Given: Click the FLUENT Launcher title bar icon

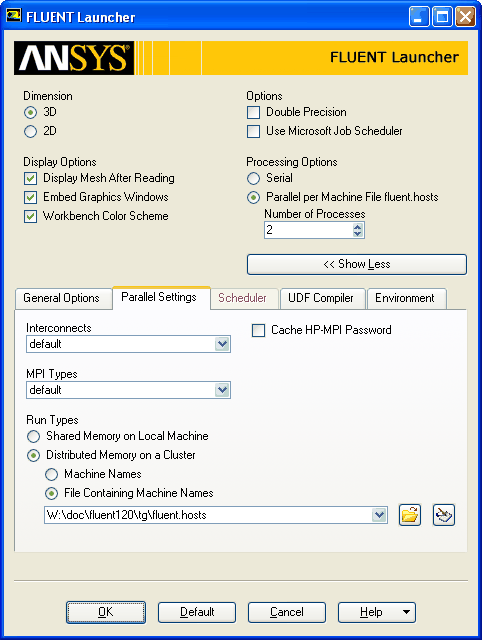Looking at the screenshot, I should (x=13, y=16).
